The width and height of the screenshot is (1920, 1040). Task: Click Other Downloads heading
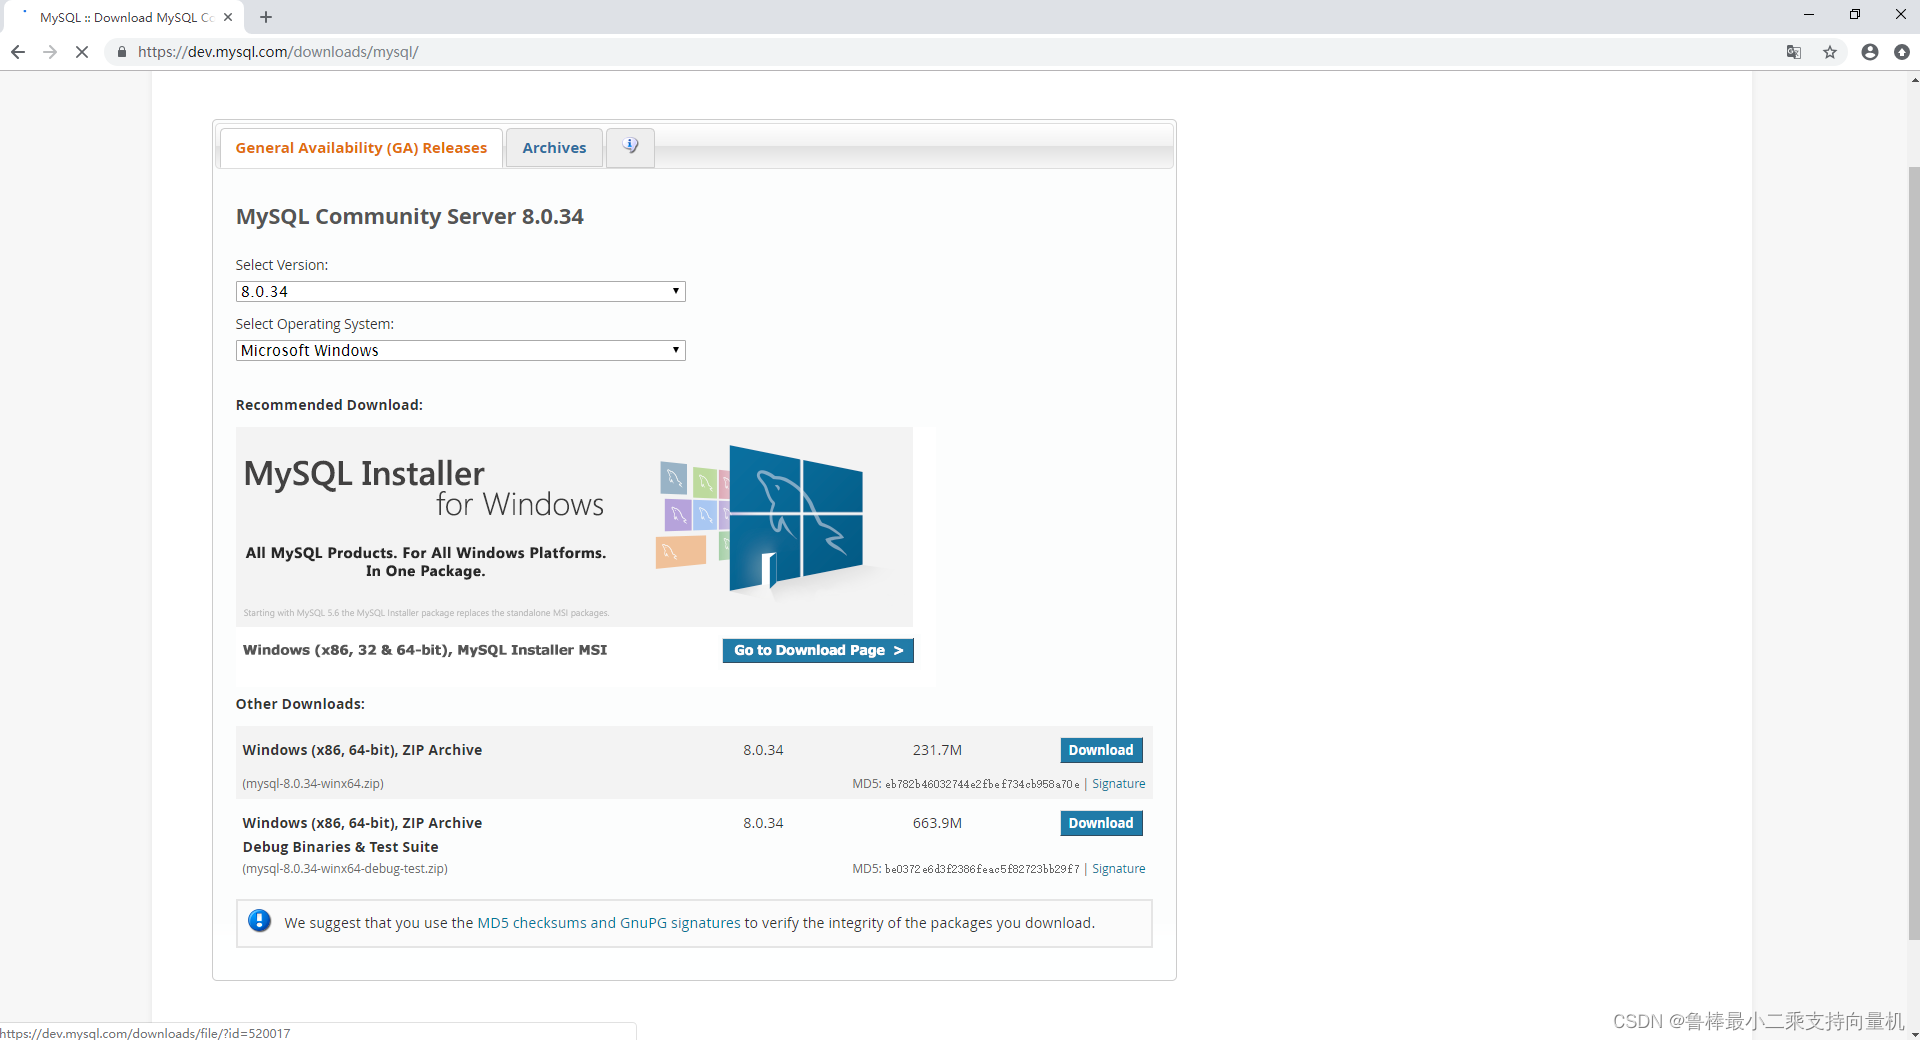300,704
